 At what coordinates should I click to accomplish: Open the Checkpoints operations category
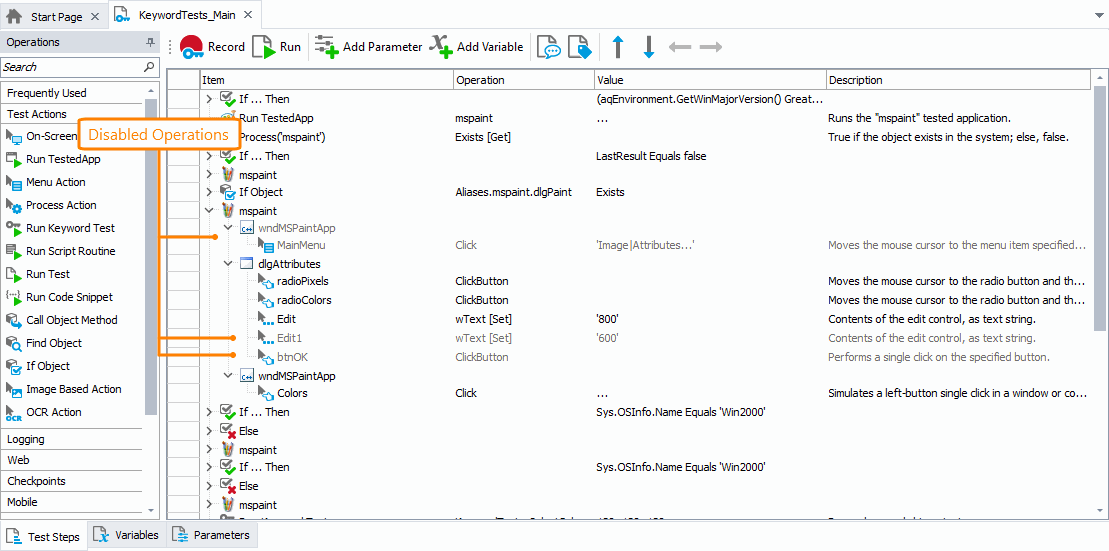coord(36,481)
